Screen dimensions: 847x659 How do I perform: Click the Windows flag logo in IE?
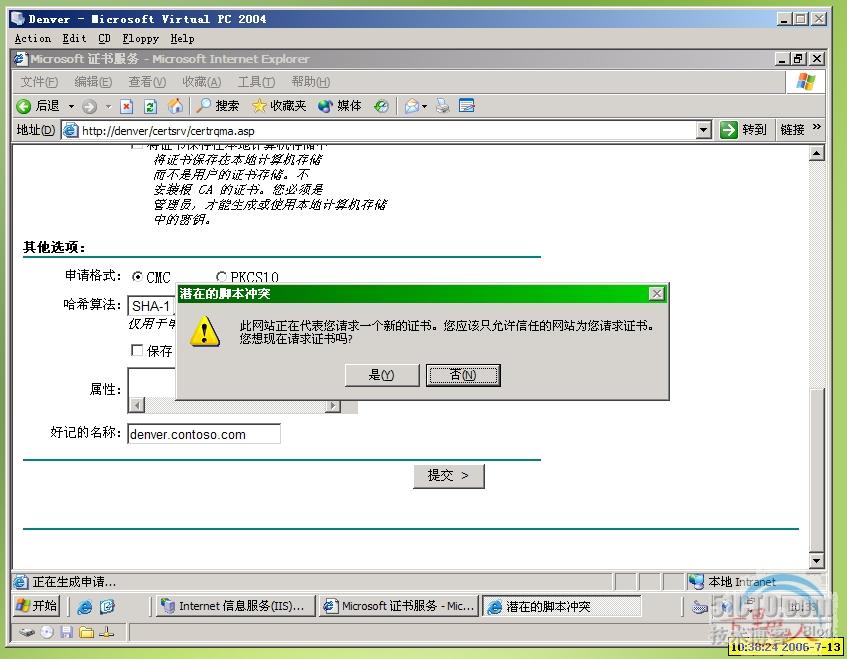(805, 82)
